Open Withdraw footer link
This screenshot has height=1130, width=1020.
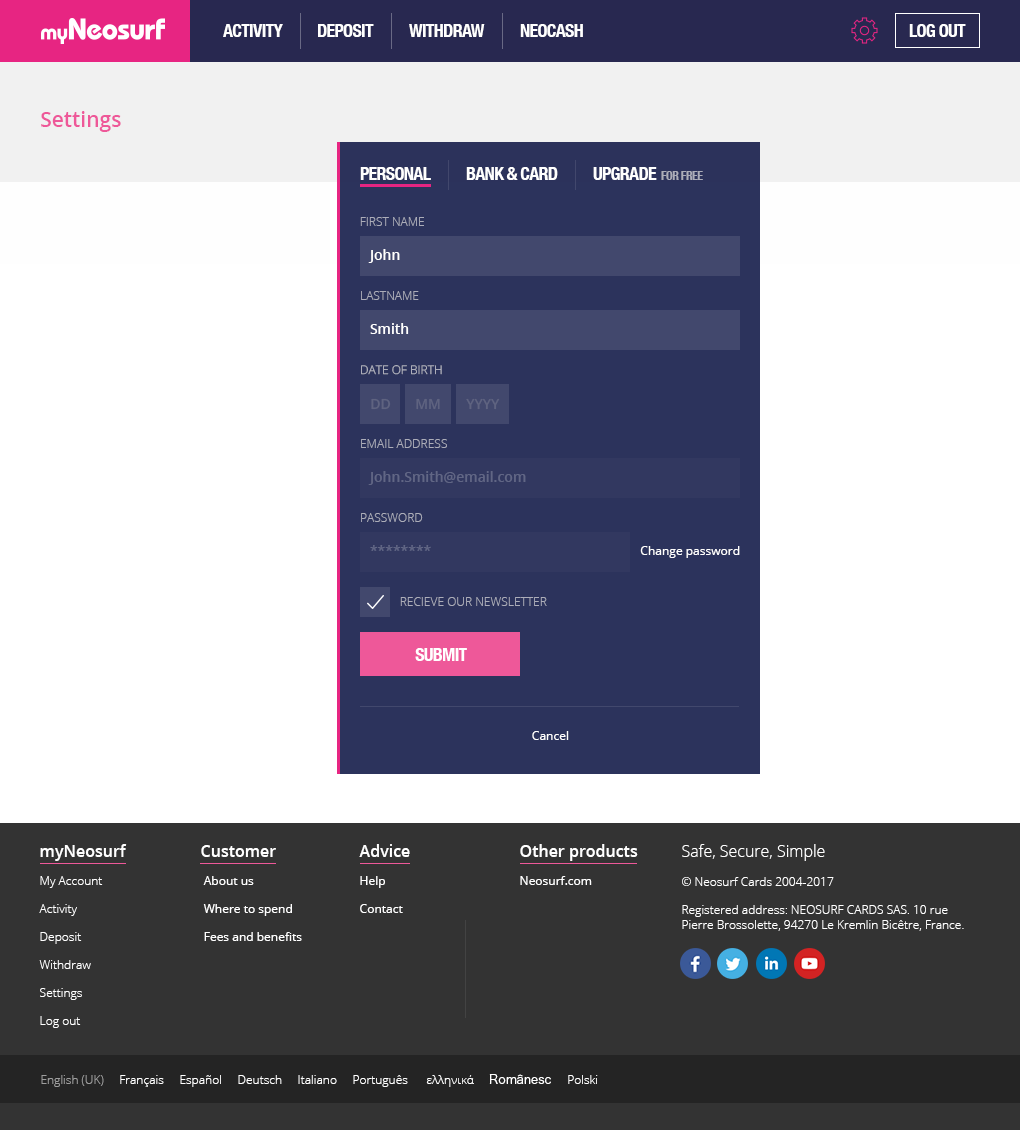(x=65, y=965)
